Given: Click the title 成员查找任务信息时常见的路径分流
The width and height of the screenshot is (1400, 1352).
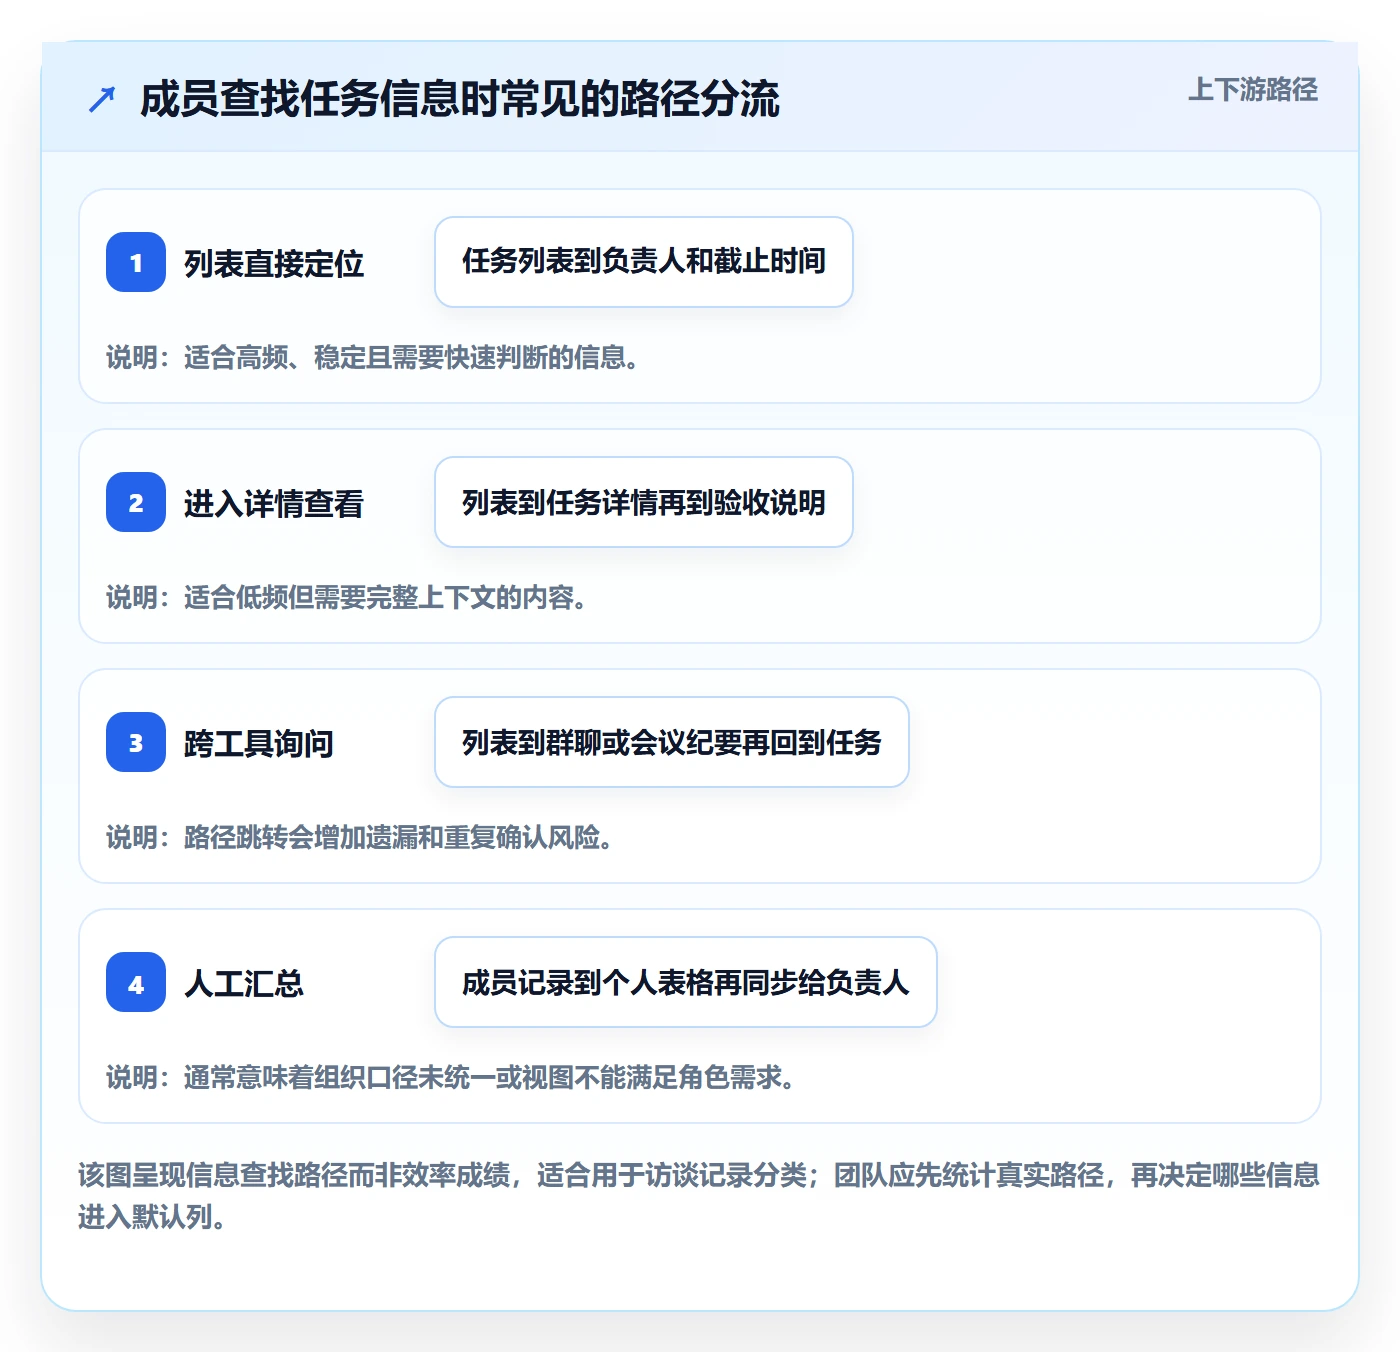Looking at the screenshot, I should pos(459,99).
